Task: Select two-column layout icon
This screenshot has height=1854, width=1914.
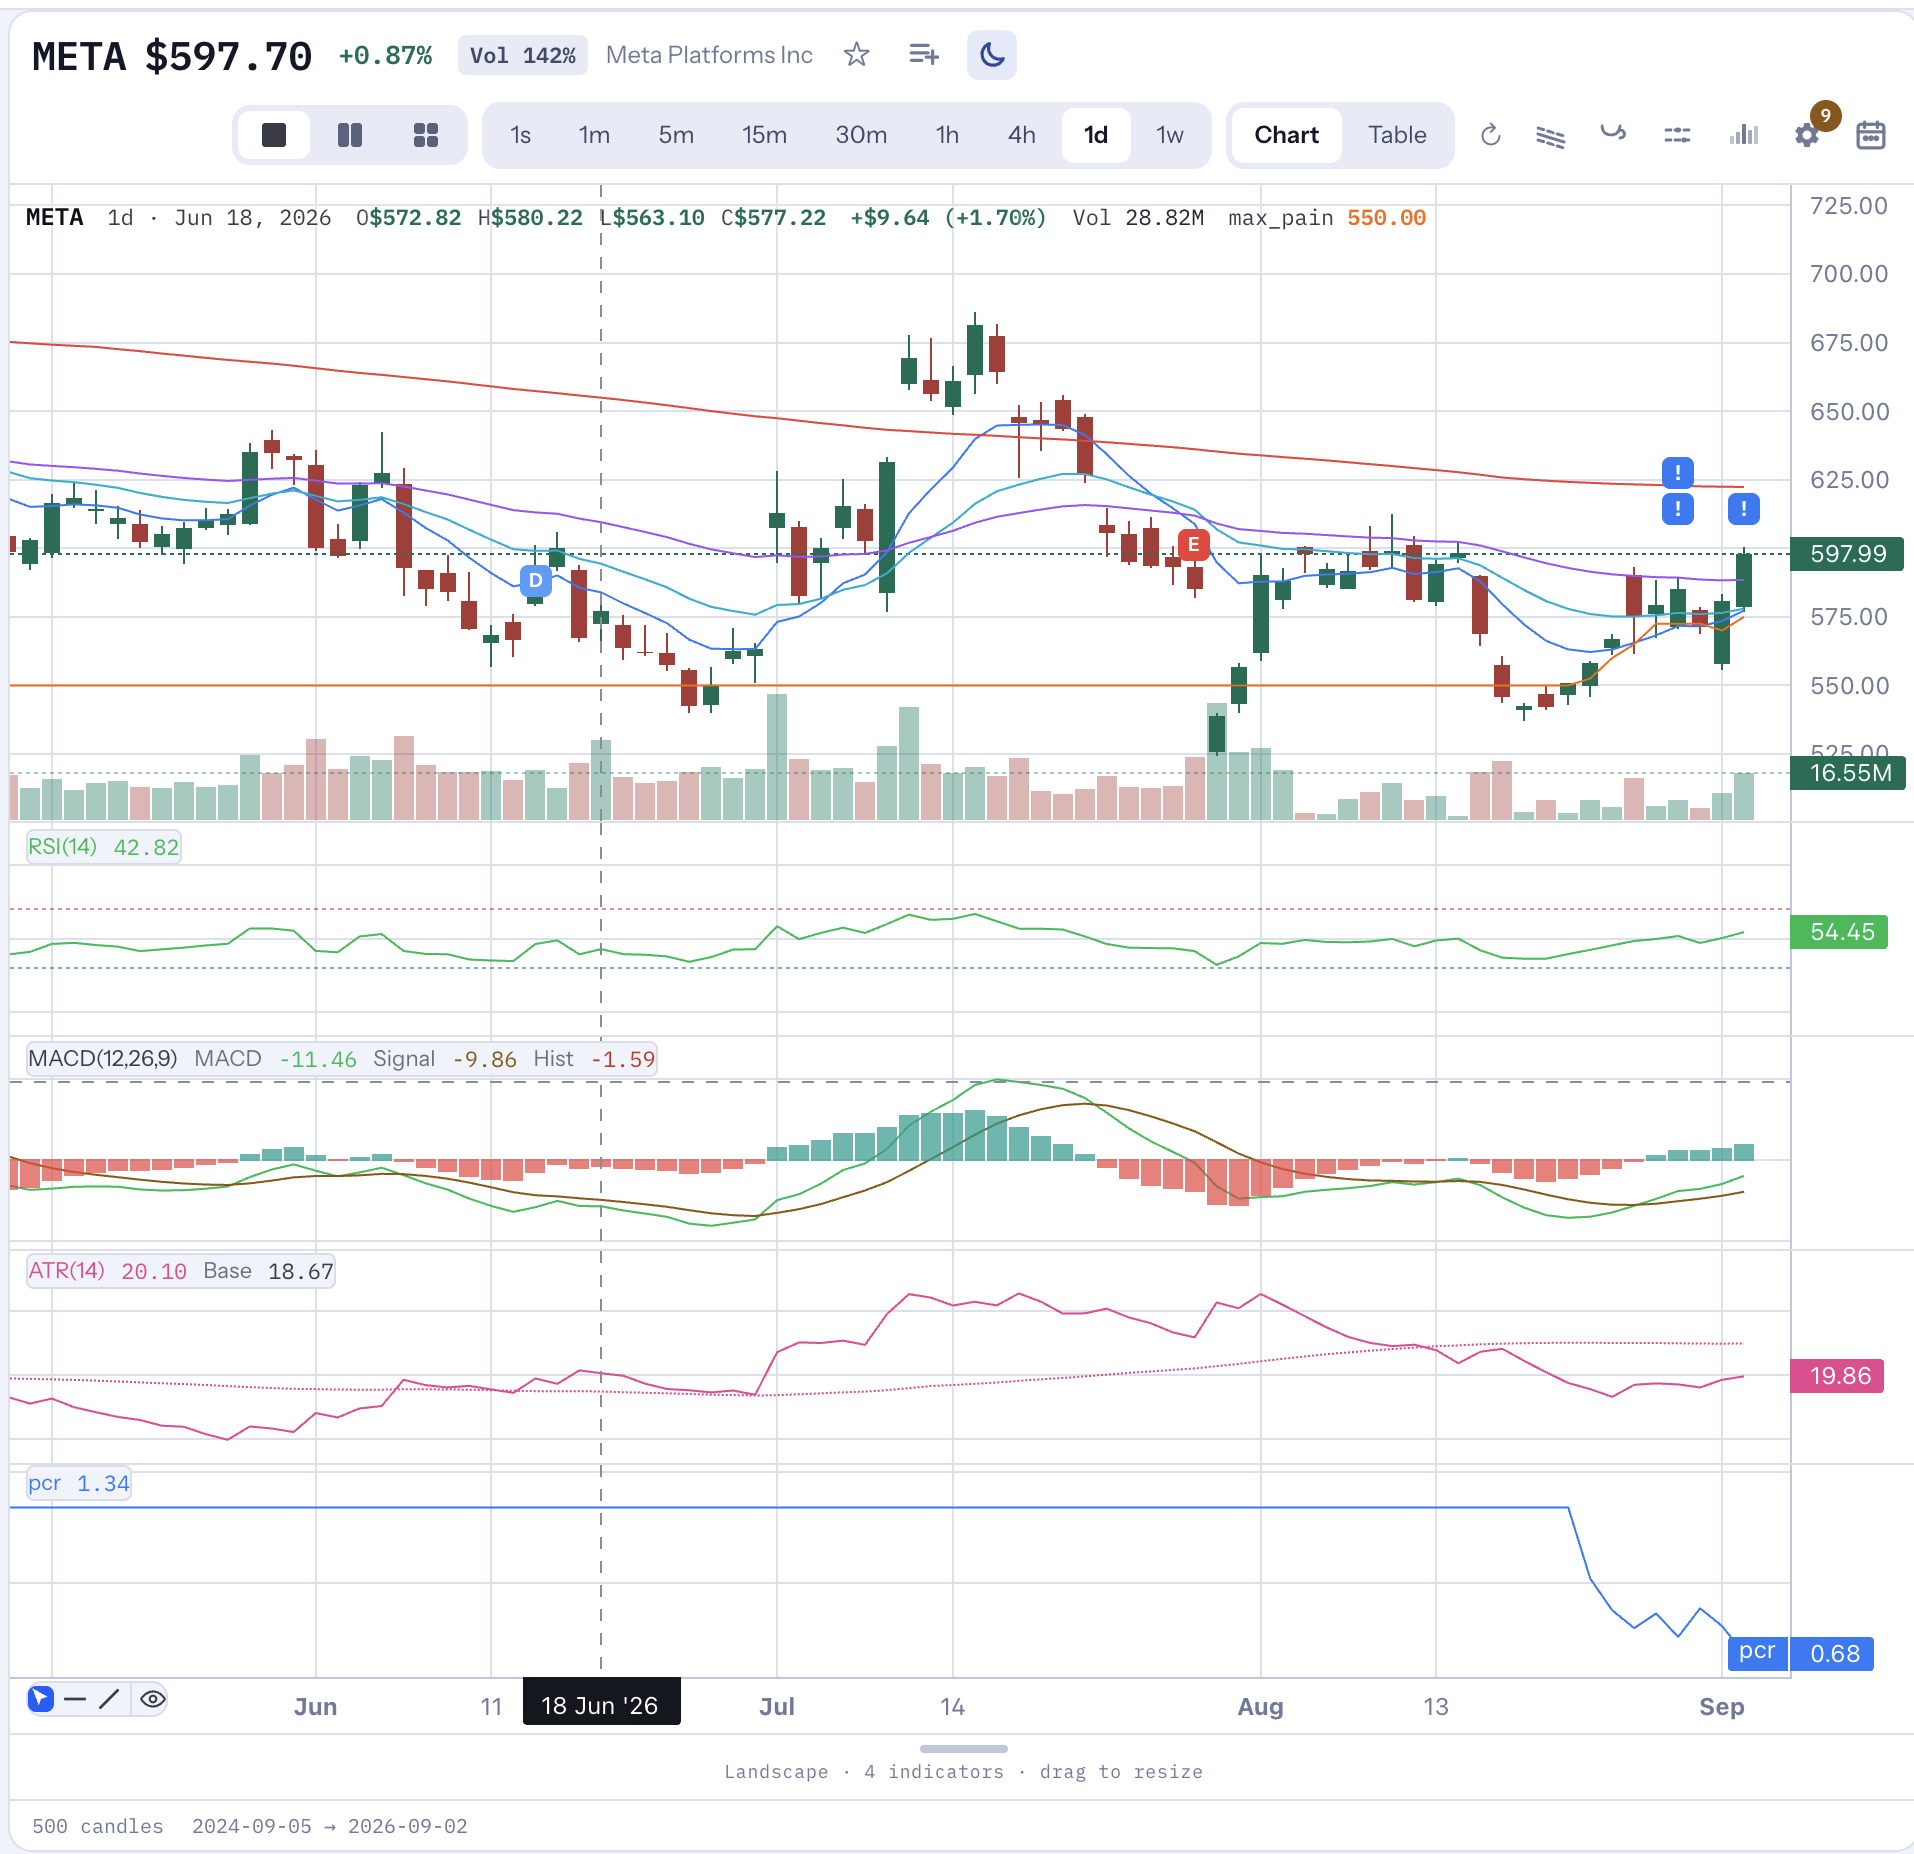Action: point(350,135)
